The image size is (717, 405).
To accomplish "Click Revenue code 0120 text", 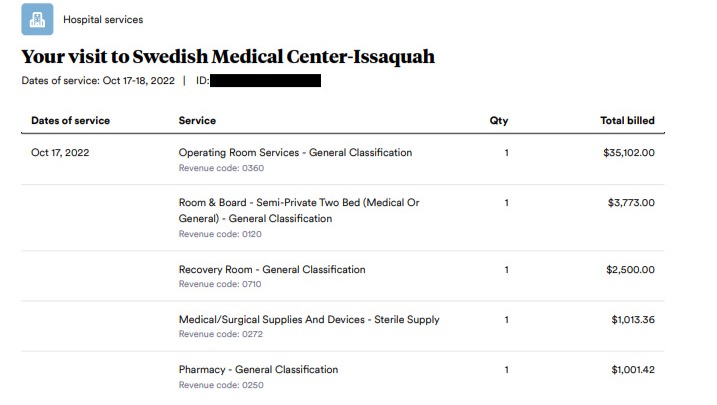I will tap(220, 234).
